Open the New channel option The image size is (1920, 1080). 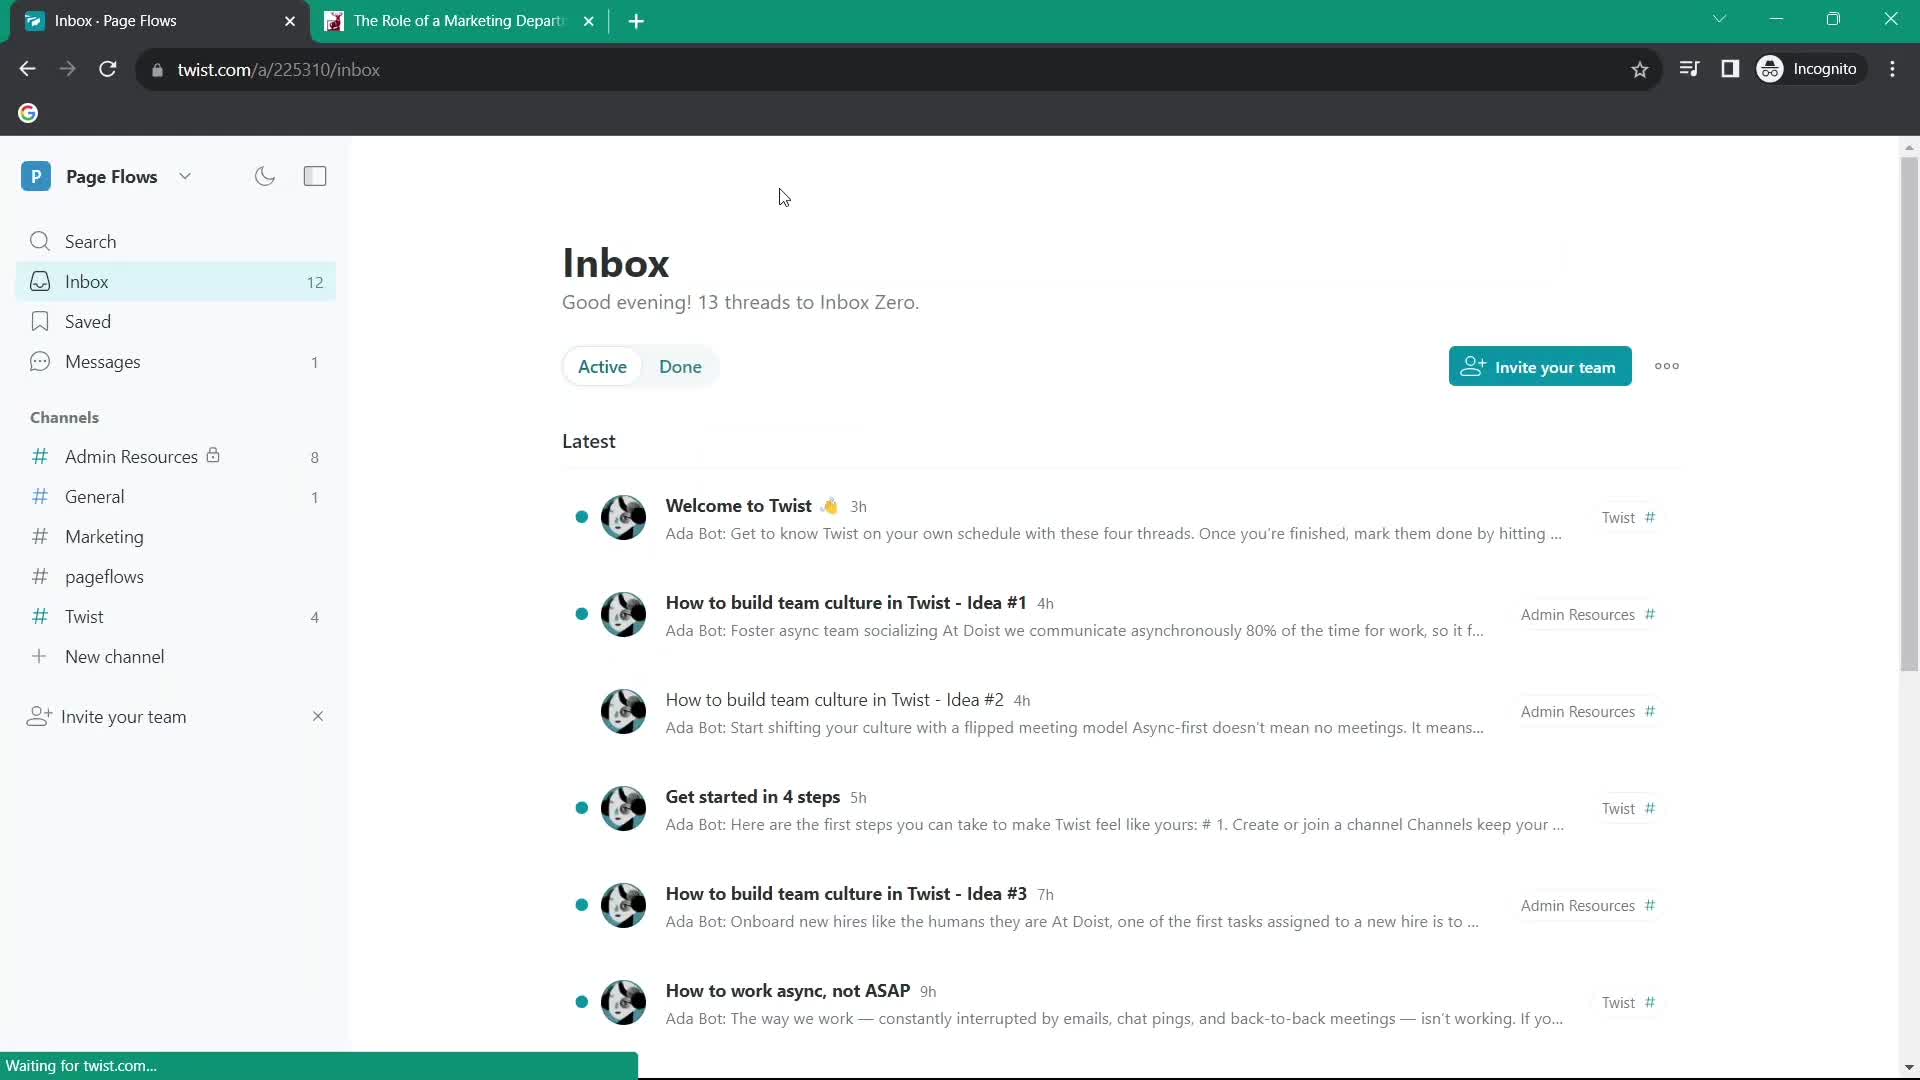[x=115, y=657]
